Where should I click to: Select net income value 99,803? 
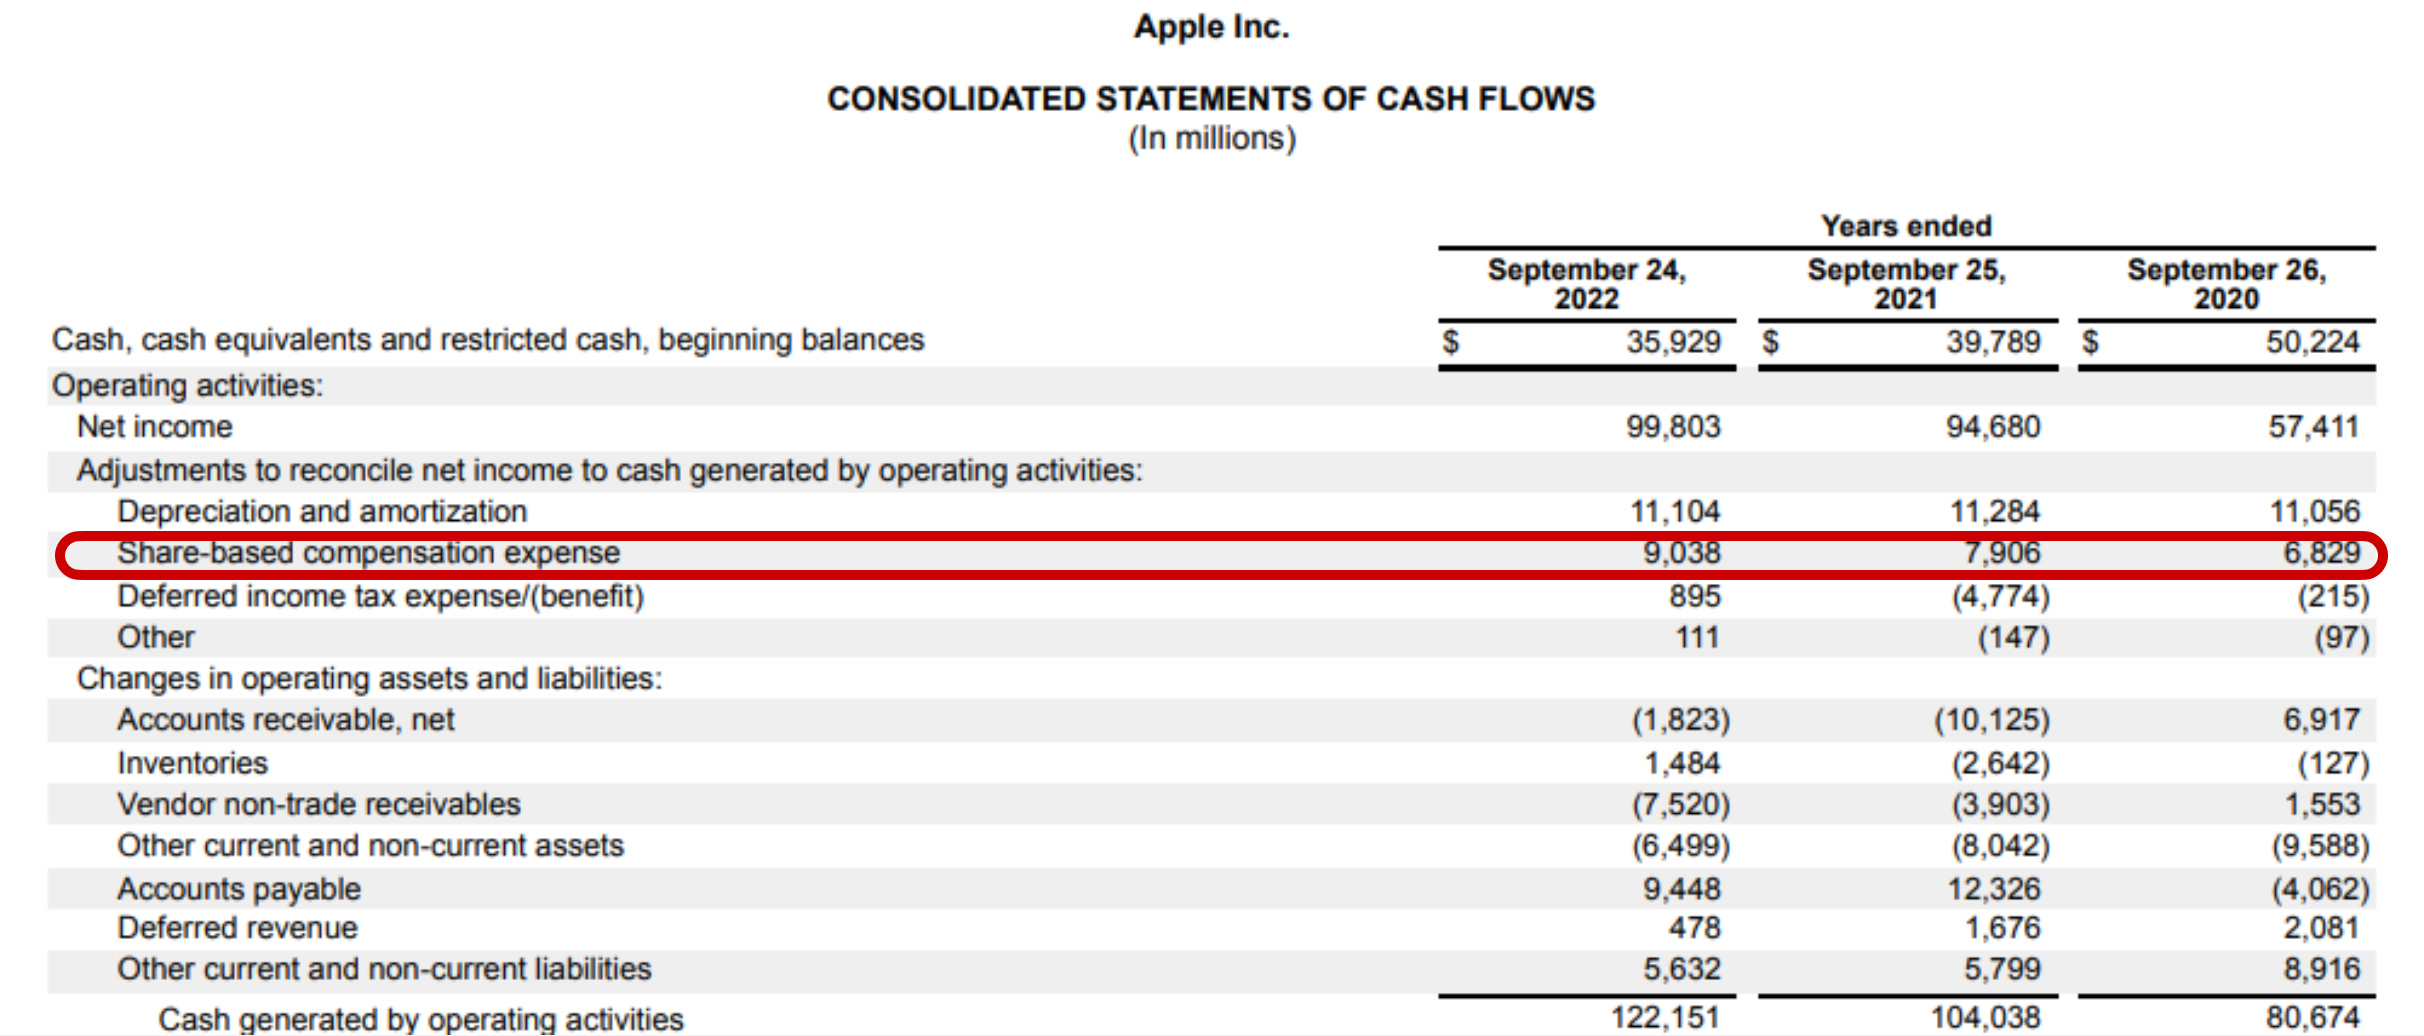tap(1673, 427)
